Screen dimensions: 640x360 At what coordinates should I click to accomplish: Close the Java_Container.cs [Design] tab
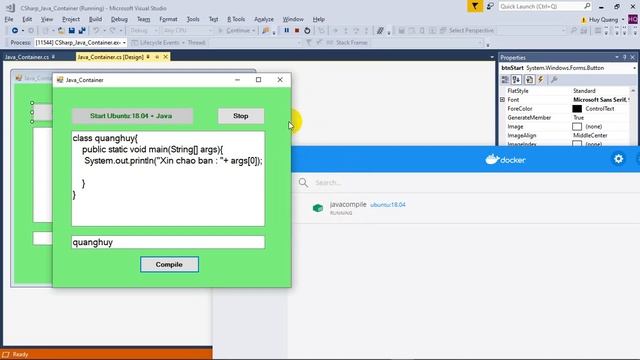click(166, 57)
